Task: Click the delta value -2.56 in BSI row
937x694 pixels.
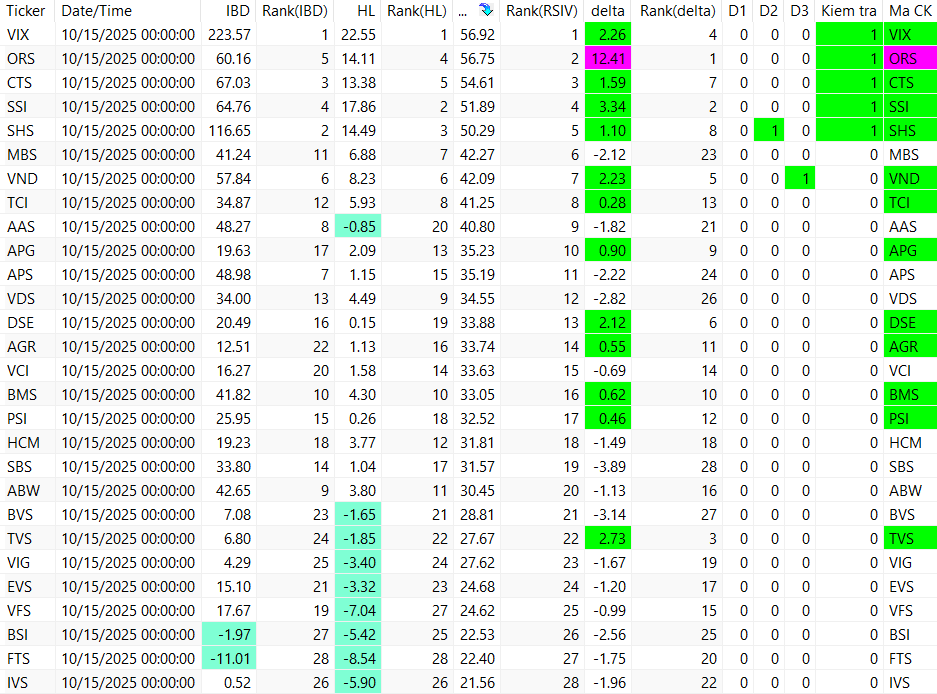Action: point(610,634)
